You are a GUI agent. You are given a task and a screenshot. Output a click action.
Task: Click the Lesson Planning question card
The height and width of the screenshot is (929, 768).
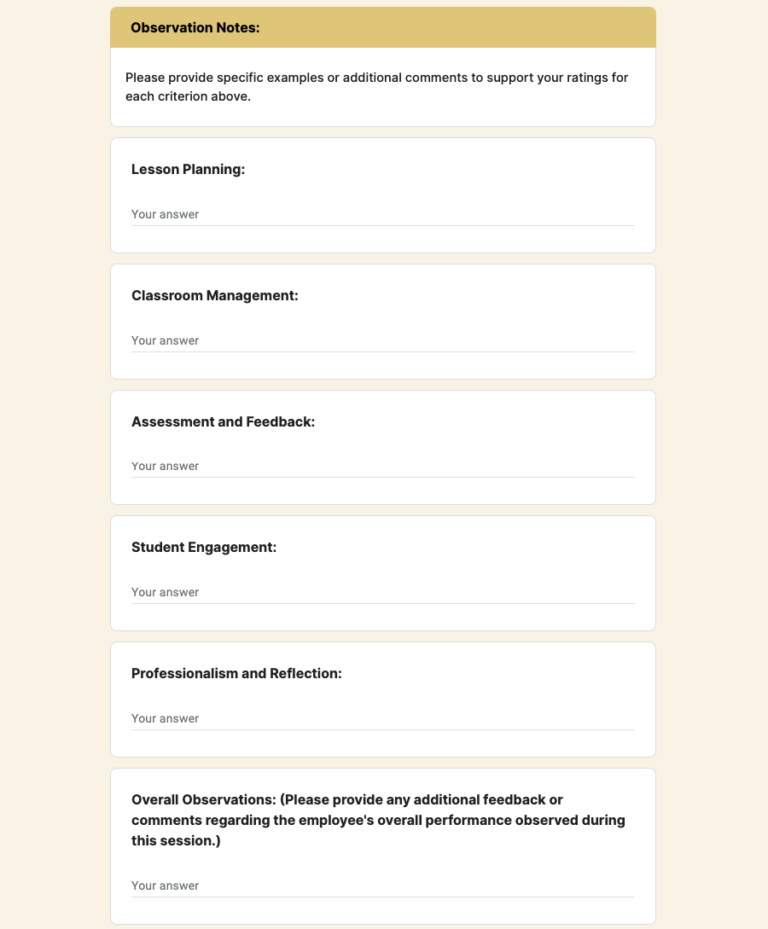pyautogui.click(x=383, y=195)
